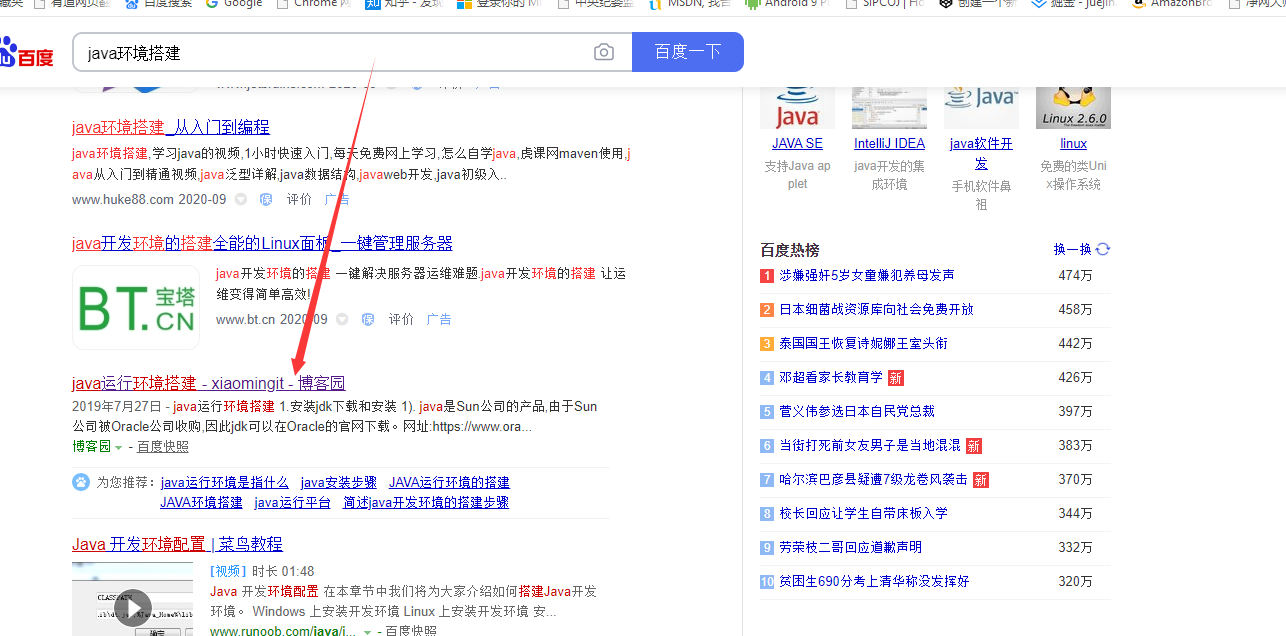Screen dimensions: 1286x636
Task: Click the paw icon next to 为您推荐
Action: coord(81,482)
